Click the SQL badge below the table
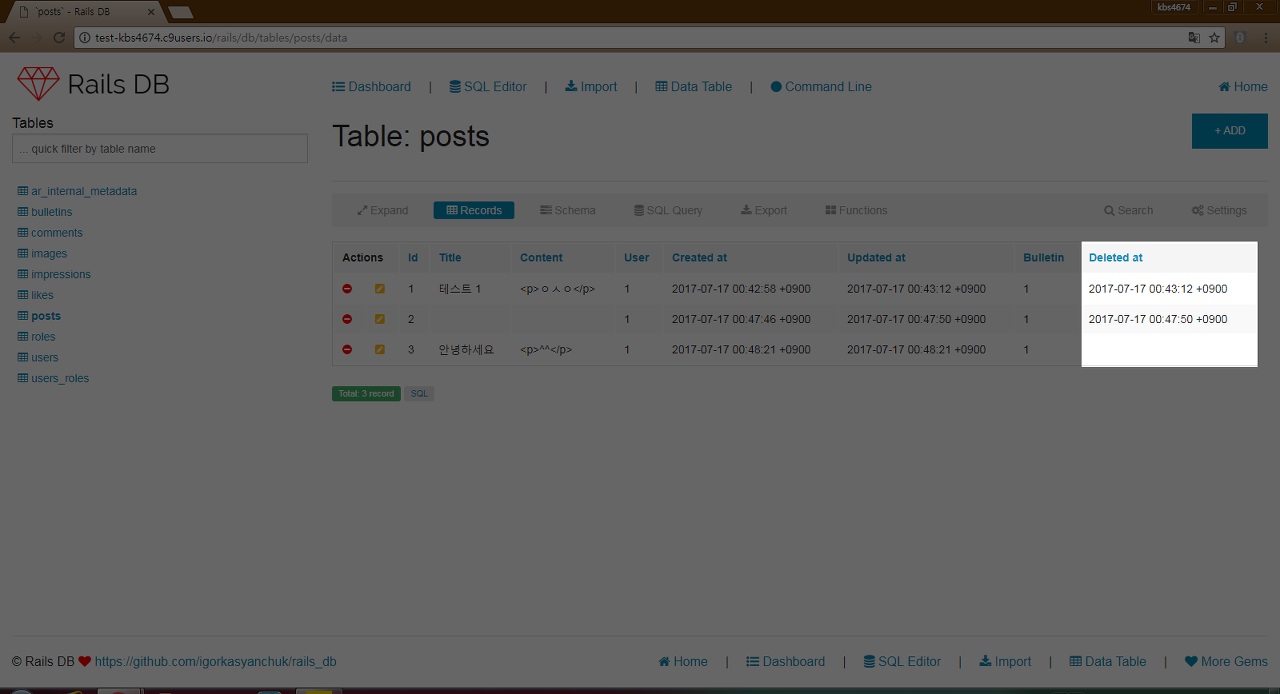Viewport: 1280px width, 694px height. (419, 394)
